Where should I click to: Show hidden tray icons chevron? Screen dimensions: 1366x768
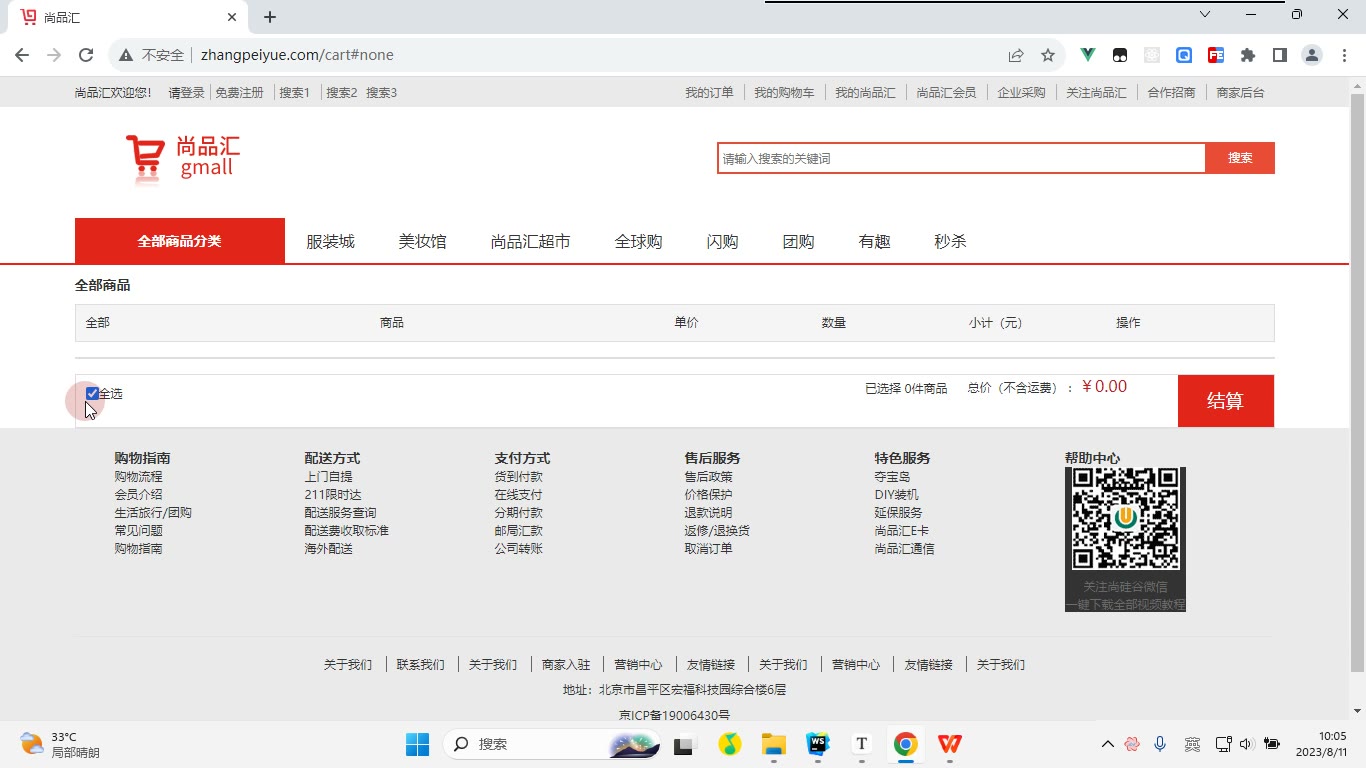(1108, 744)
